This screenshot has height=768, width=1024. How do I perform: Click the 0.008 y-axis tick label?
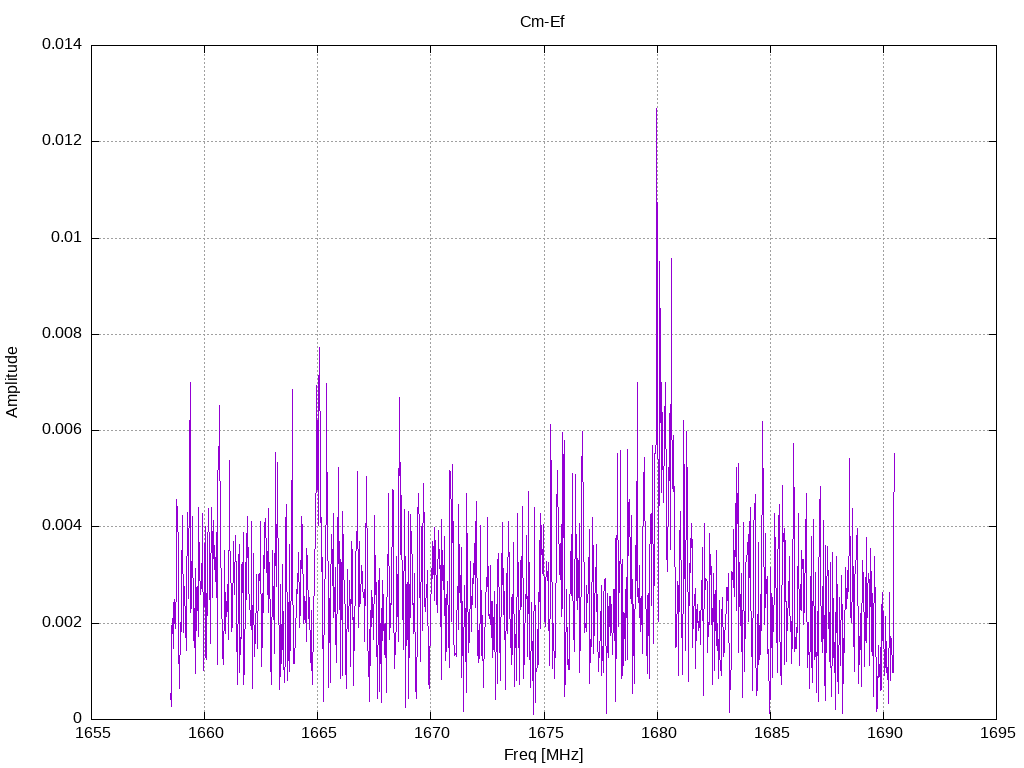[62, 333]
